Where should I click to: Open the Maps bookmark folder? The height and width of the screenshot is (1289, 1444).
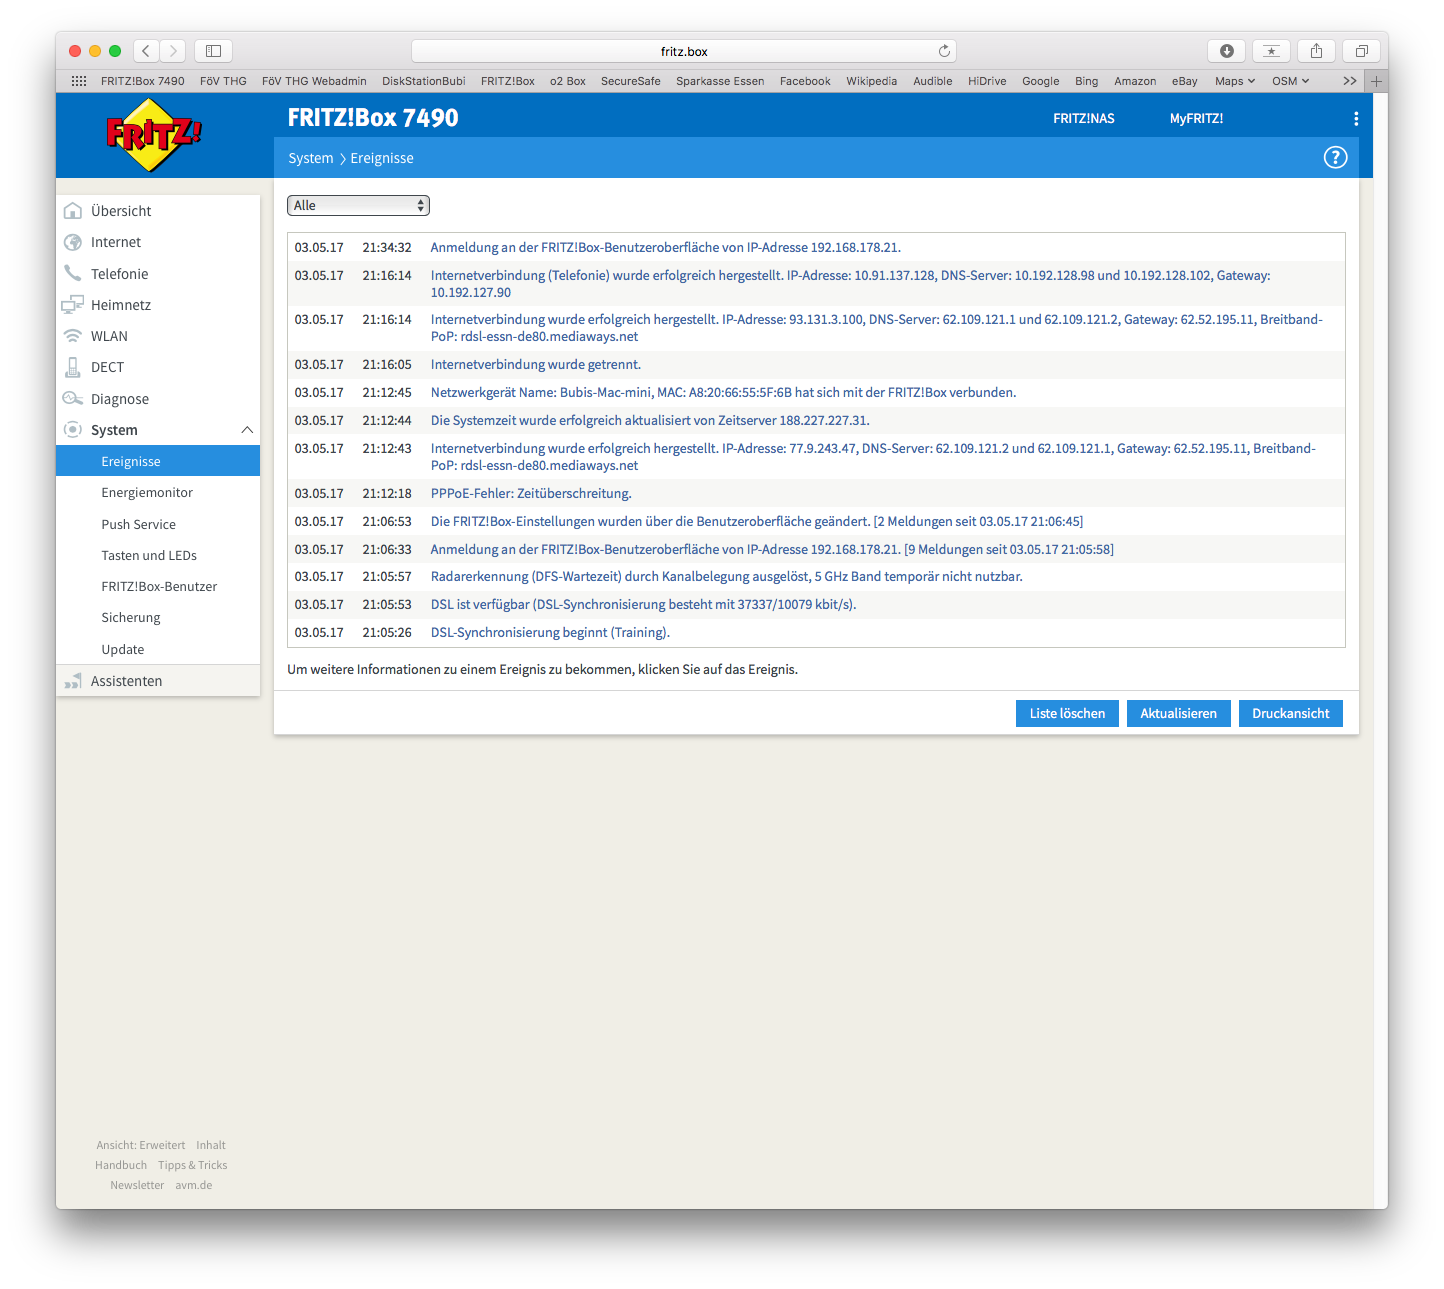pos(1235,81)
